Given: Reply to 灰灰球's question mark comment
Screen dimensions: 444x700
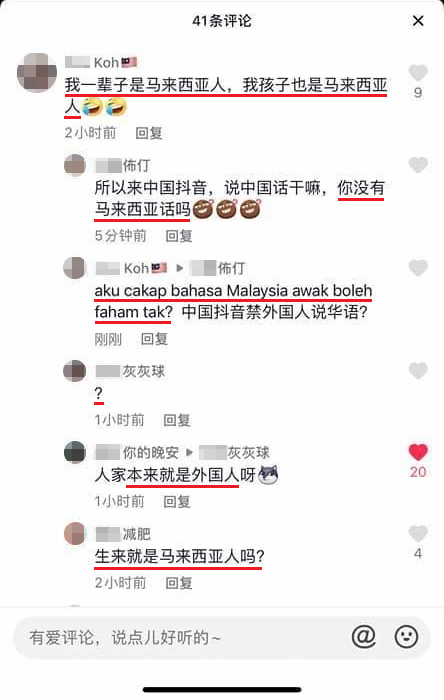Looking at the screenshot, I should pyautogui.click(x=177, y=420).
